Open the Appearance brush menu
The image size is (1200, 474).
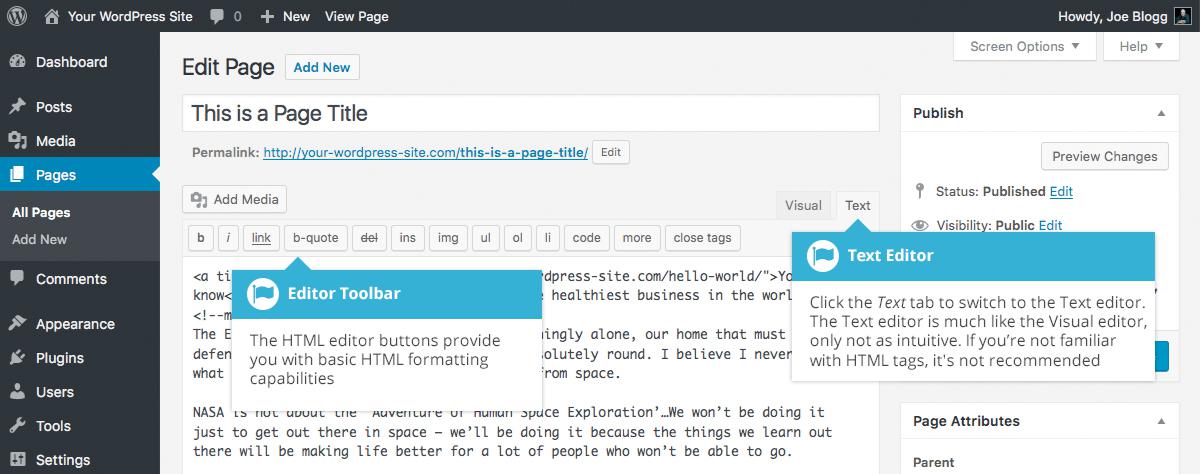click(17, 324)
